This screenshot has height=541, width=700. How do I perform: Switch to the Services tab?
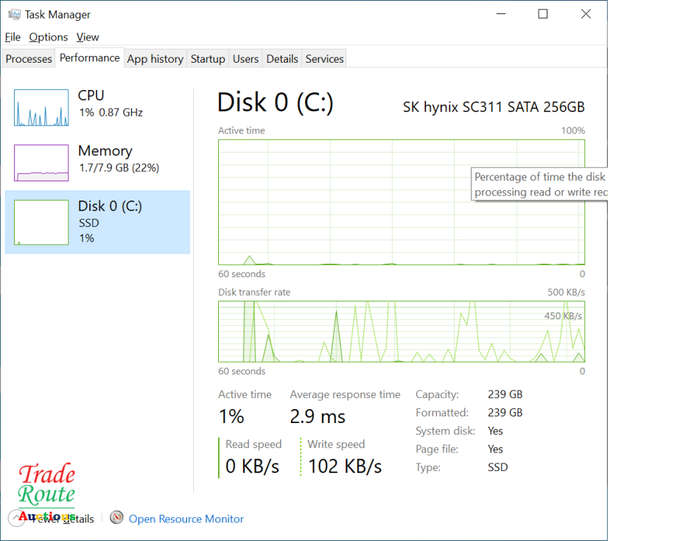pos(325,58)
